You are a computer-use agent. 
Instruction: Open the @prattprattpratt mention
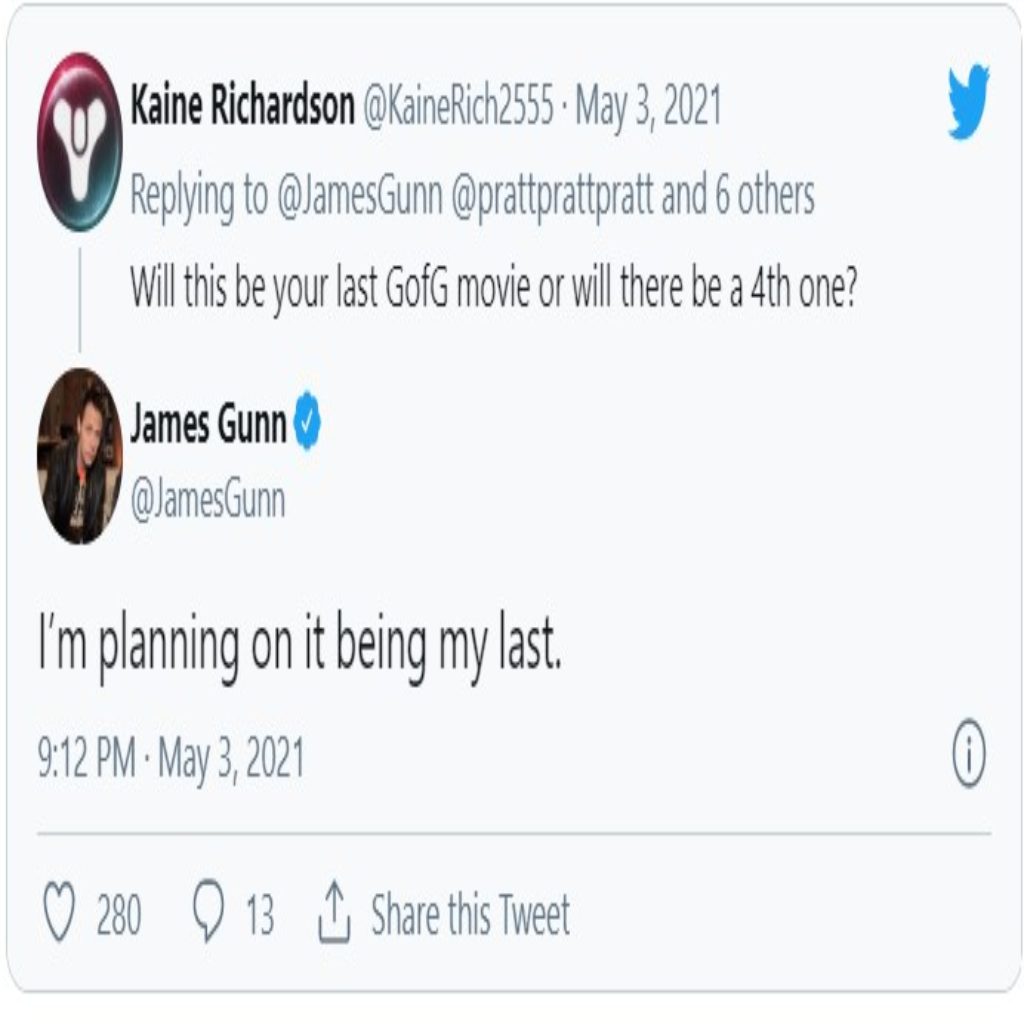click(554, 197)
